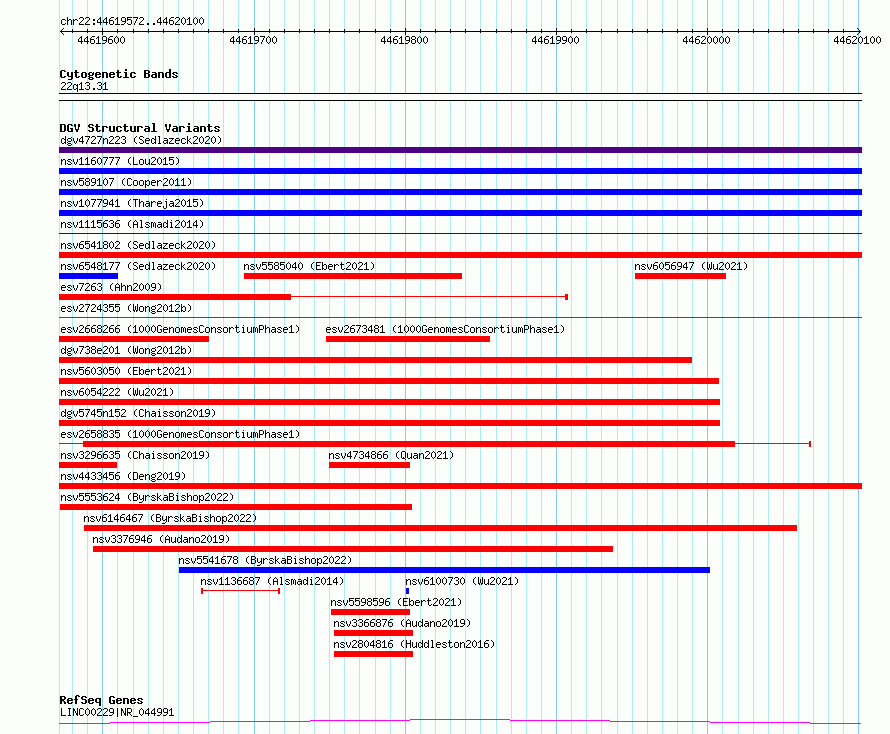The image size is (890, 734).
Task: Open variant nsv6146467 (ByrskaBishop2022)
Action: pos(170,518)
